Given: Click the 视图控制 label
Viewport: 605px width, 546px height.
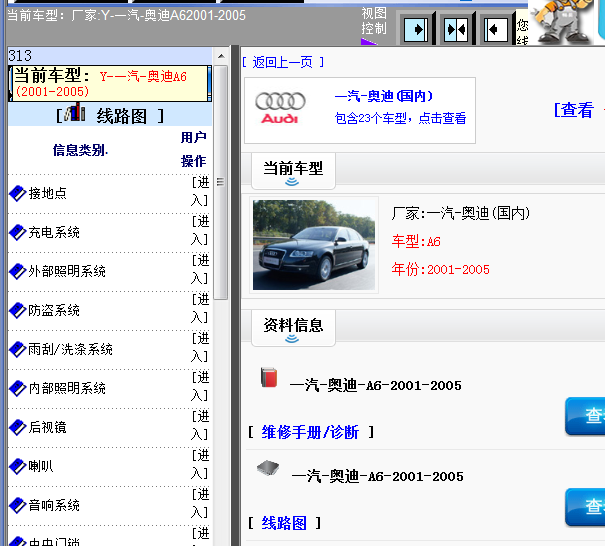Looking at the screenshot, I should tap(374, 21).
